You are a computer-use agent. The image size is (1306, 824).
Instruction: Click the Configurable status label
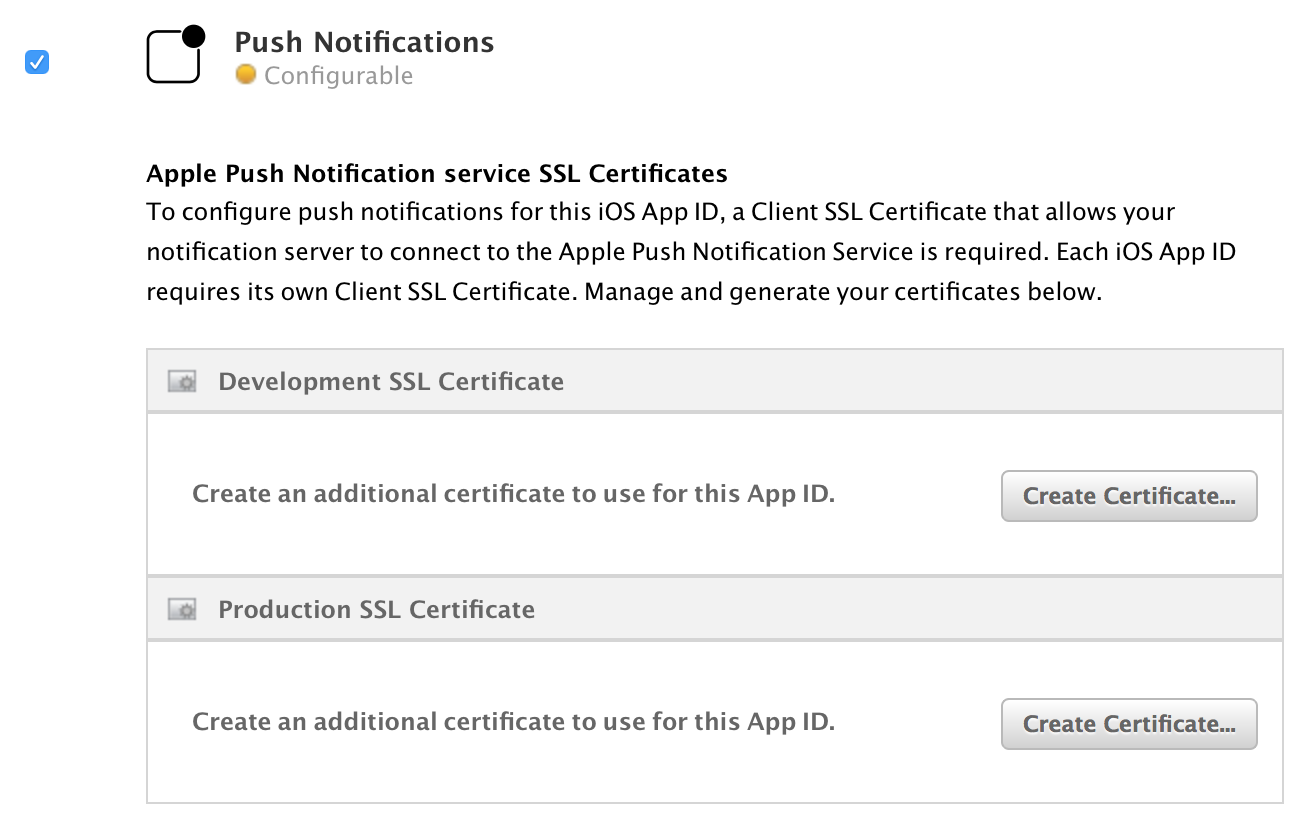(x=338, y=76)
